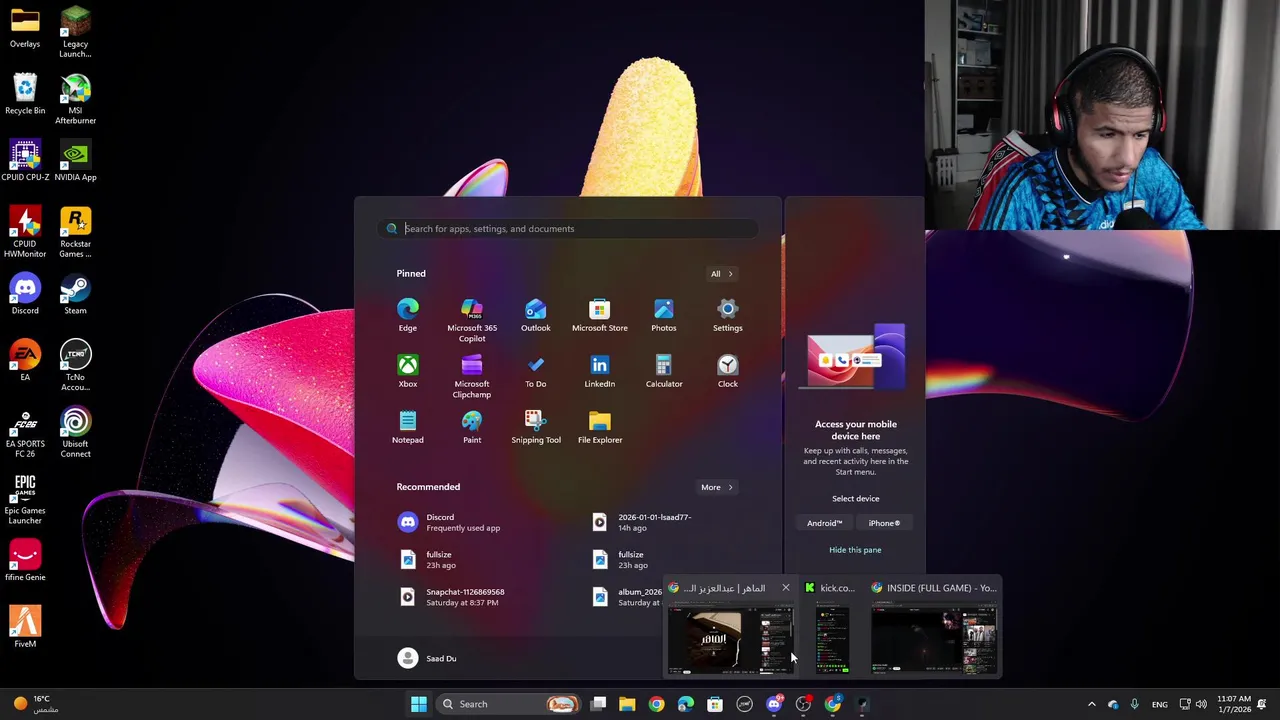Click the microphone tray icon

1134,704
